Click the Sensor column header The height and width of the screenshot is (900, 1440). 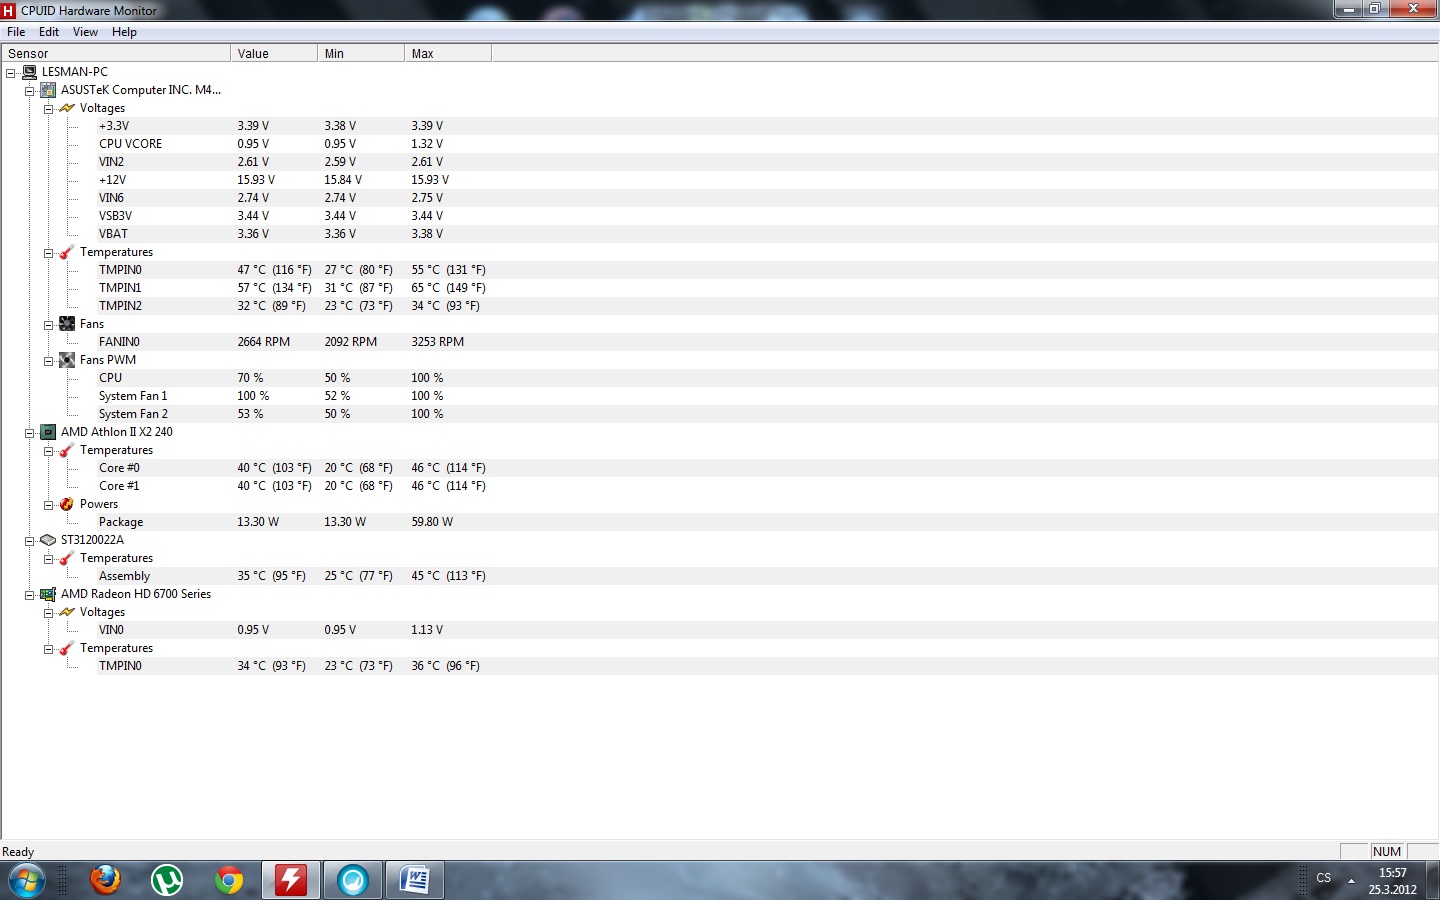116,53
